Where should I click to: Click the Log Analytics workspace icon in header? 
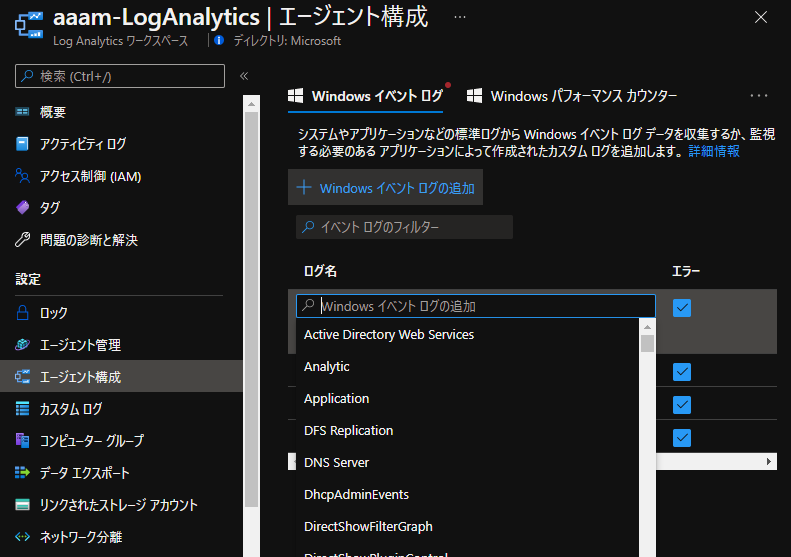[x=29, y=25]
